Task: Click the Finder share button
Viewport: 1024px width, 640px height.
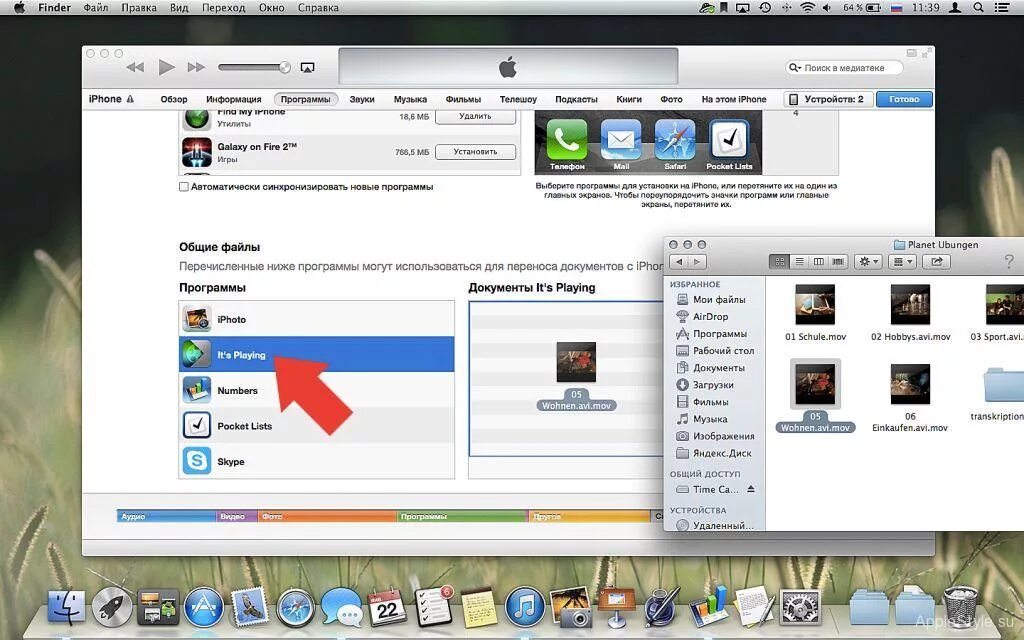Action: pos(936,262)
